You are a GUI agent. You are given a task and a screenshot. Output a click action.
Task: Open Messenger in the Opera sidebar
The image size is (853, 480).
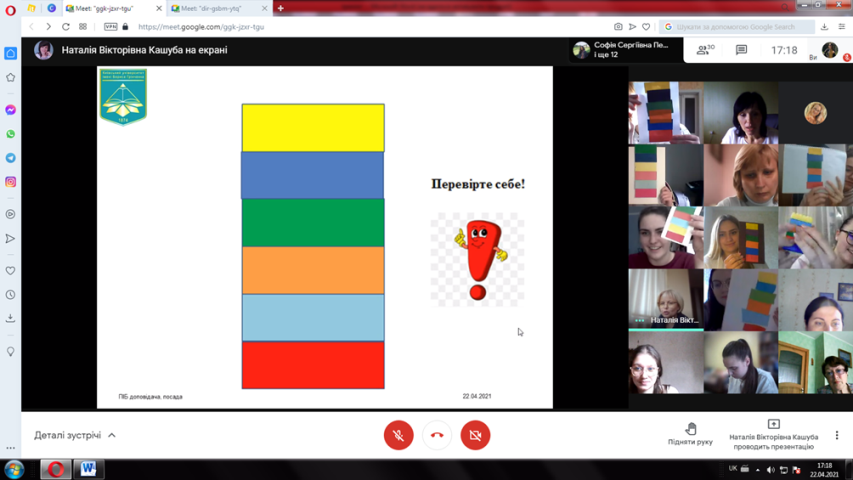pos(11,110)
